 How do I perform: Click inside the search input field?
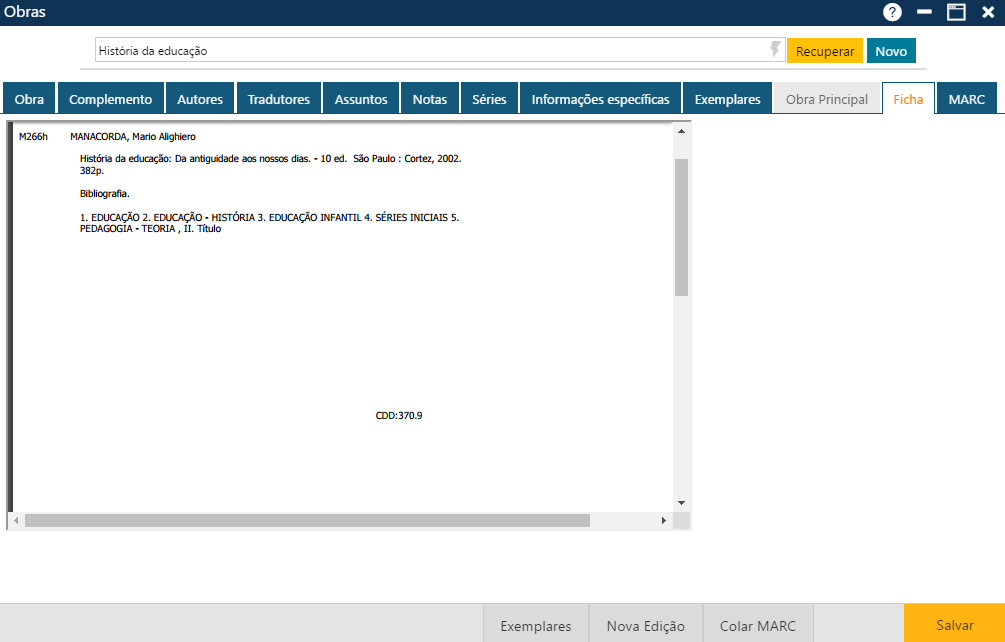coord(400,50)
